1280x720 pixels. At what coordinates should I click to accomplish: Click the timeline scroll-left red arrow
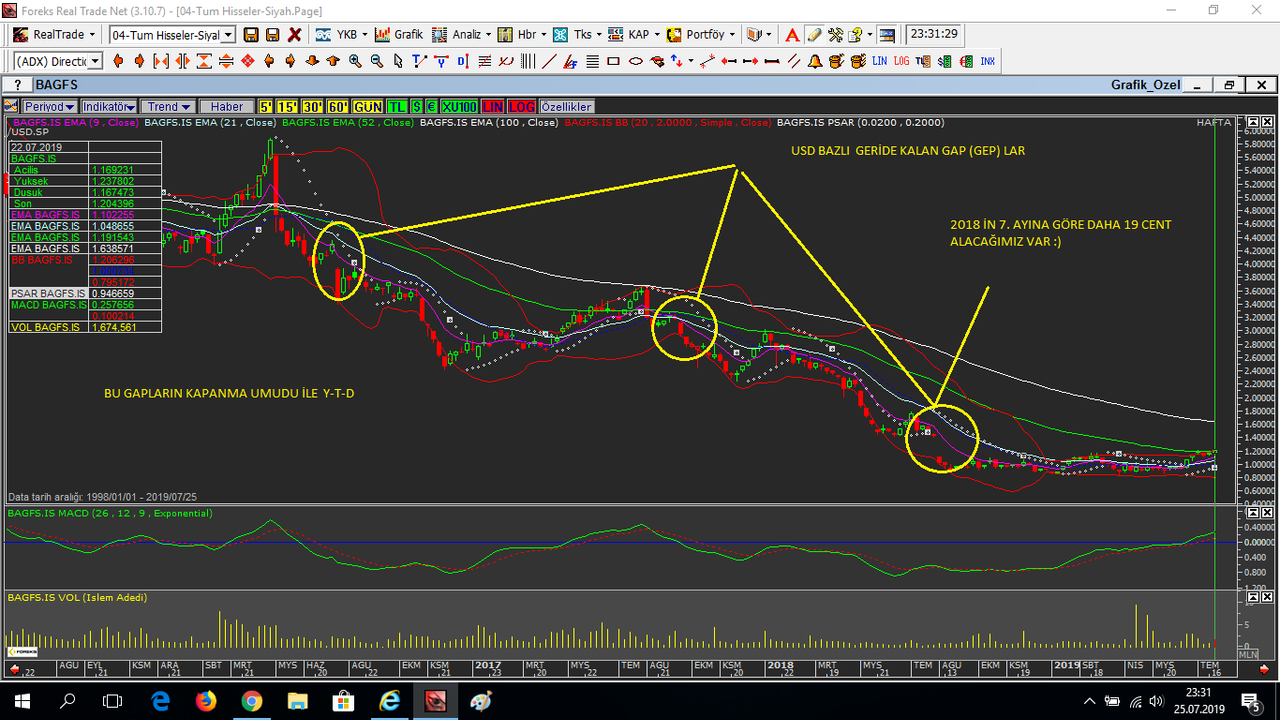[15, 668]
